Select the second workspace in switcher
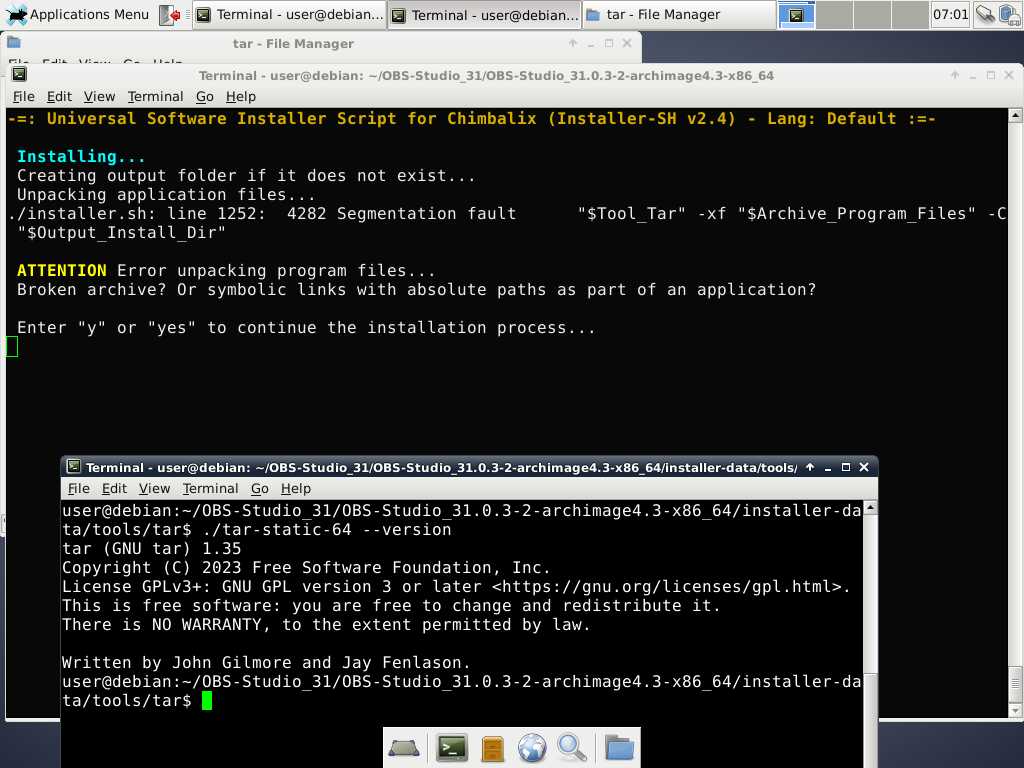The height and width of the screenshot is (768, 1024). [834, 15]
